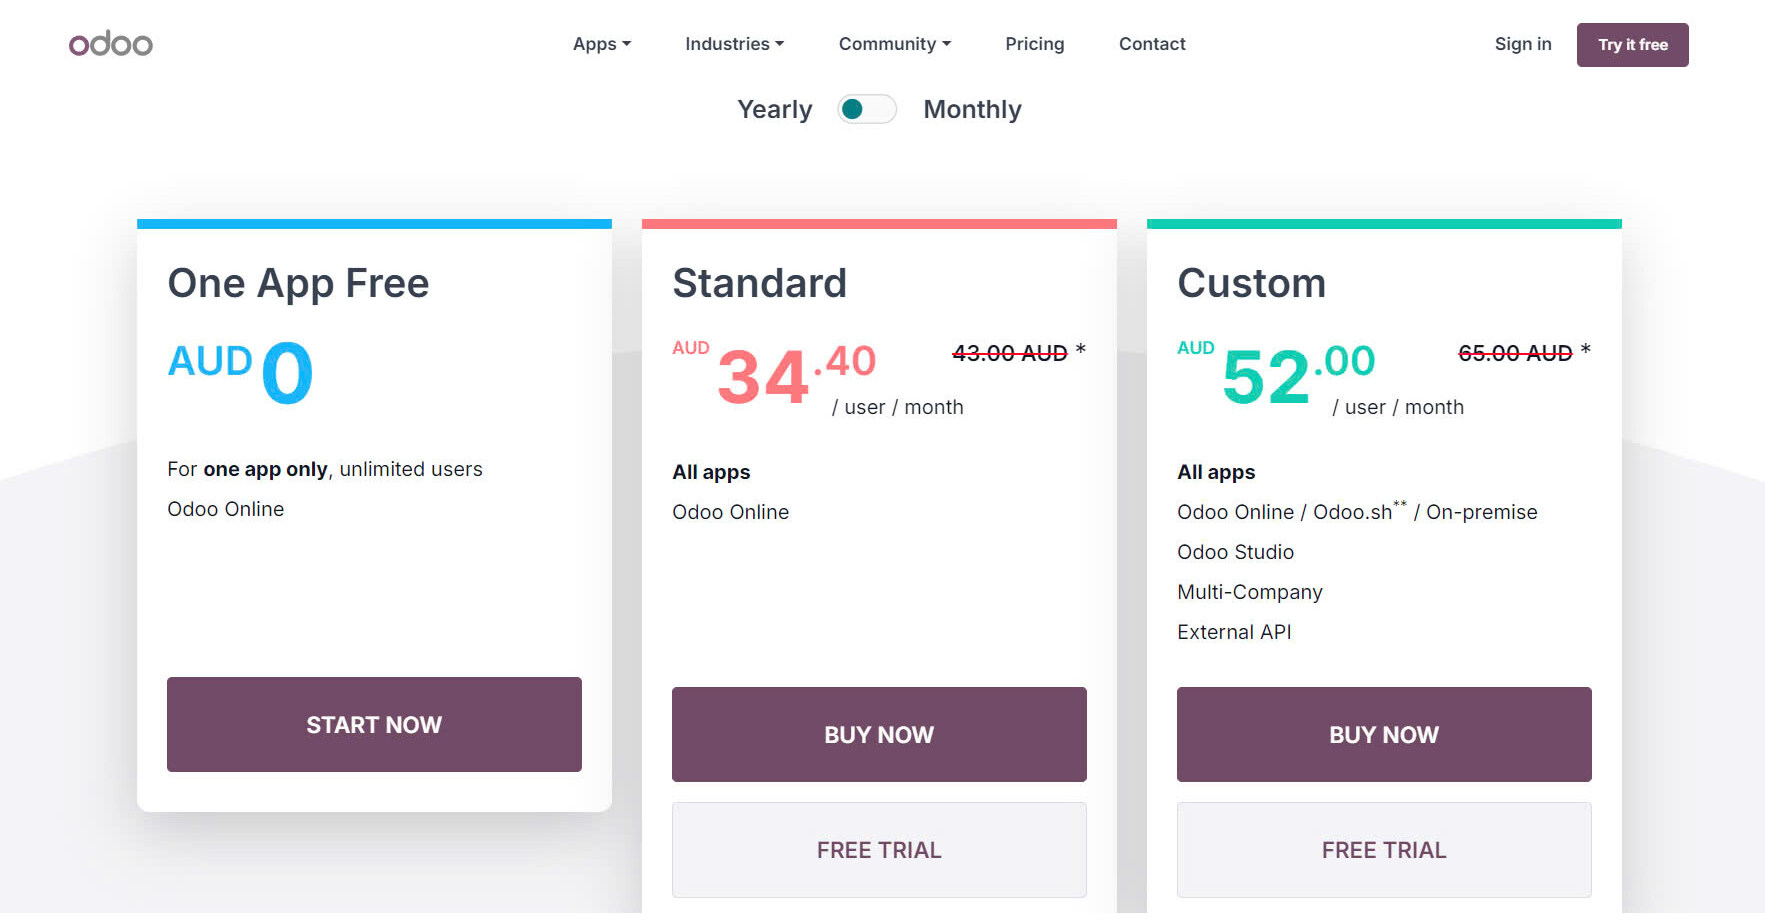Start a free trial of Standard
Viewport: 1765px width, 924px height.
click(x=878, y=849)
